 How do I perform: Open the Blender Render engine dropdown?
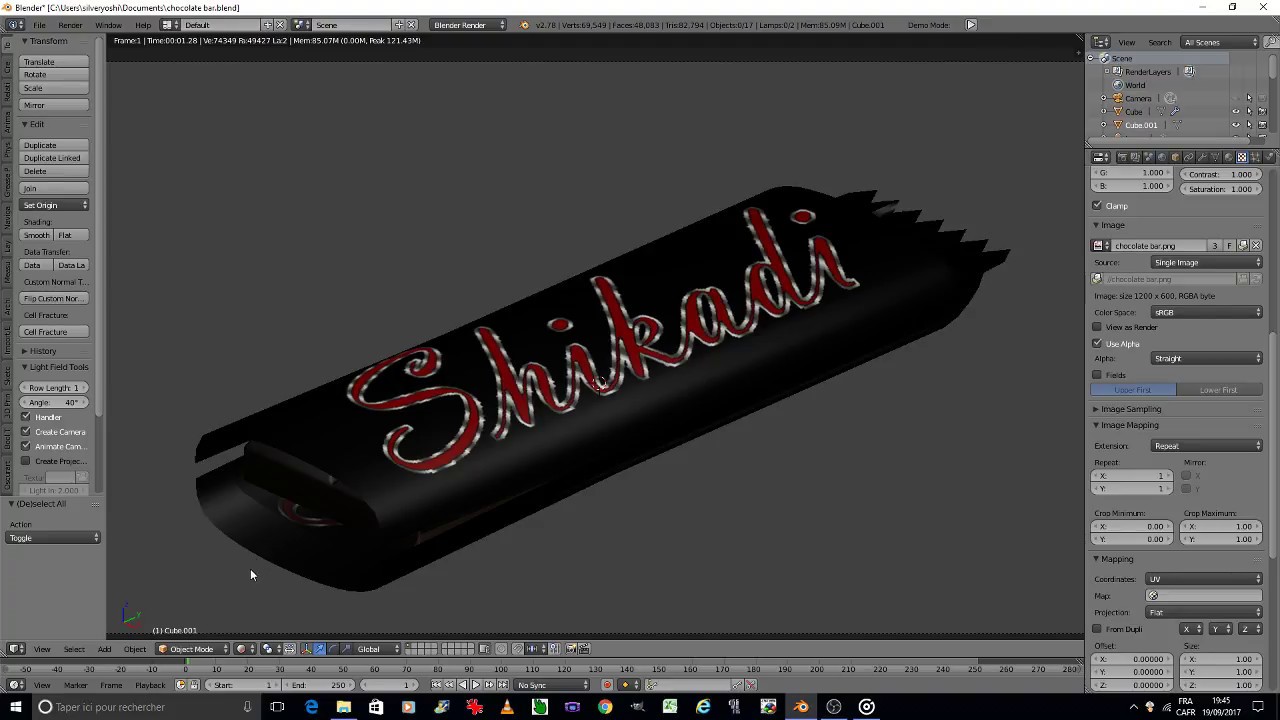point(469,25)
